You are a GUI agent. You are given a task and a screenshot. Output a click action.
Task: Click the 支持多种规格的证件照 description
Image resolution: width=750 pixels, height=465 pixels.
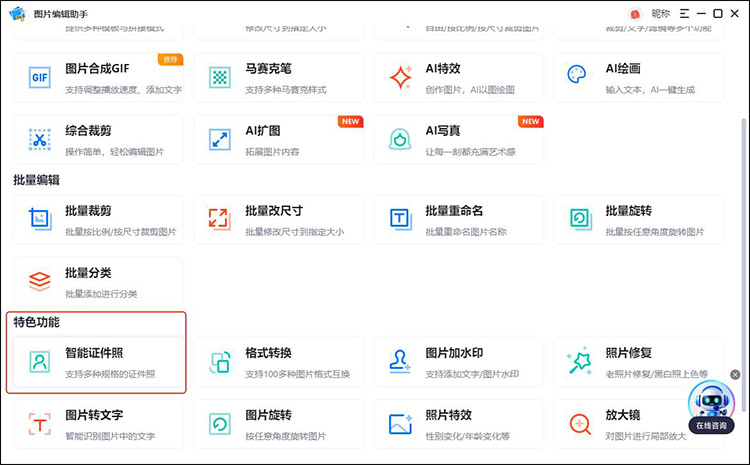[x=110, y=374]
